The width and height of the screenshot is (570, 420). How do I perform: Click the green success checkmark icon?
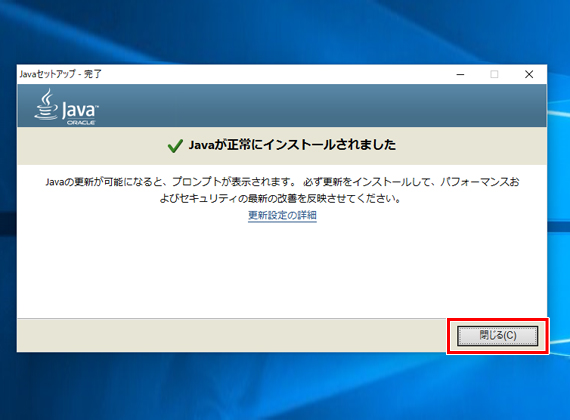[175, 146]
